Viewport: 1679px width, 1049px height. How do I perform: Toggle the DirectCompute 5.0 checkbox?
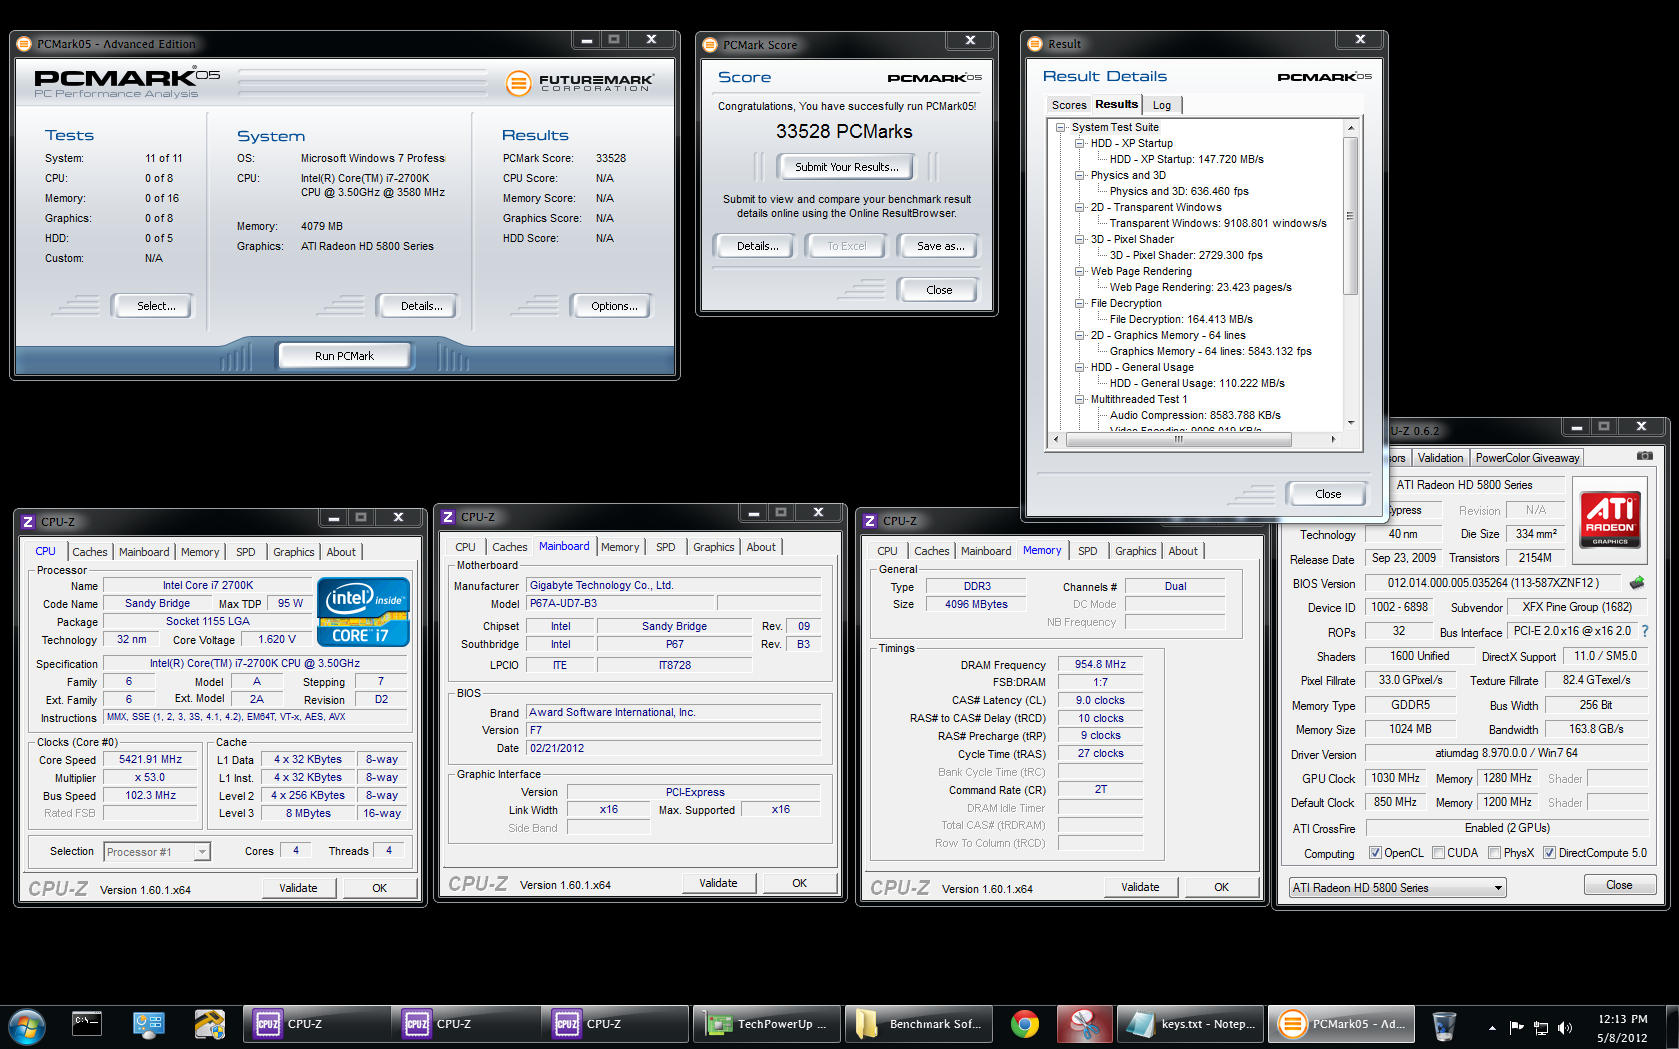1549,853
